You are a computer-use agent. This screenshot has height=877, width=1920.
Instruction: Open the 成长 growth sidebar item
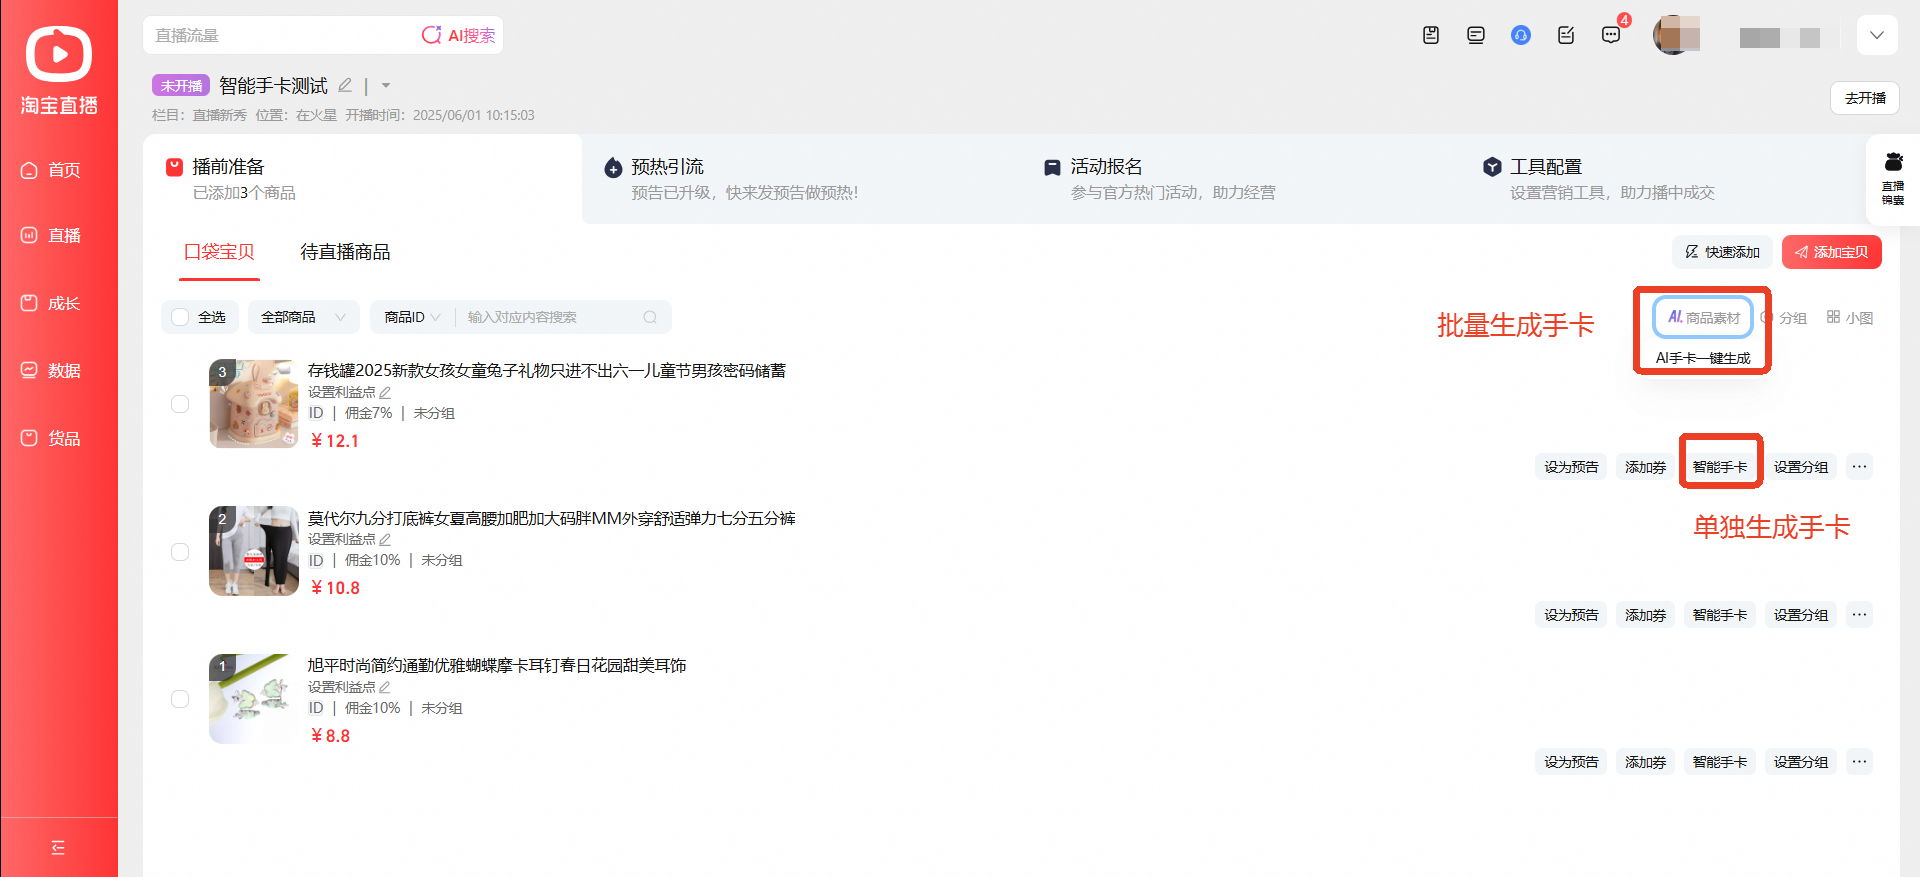pos(51,303)
